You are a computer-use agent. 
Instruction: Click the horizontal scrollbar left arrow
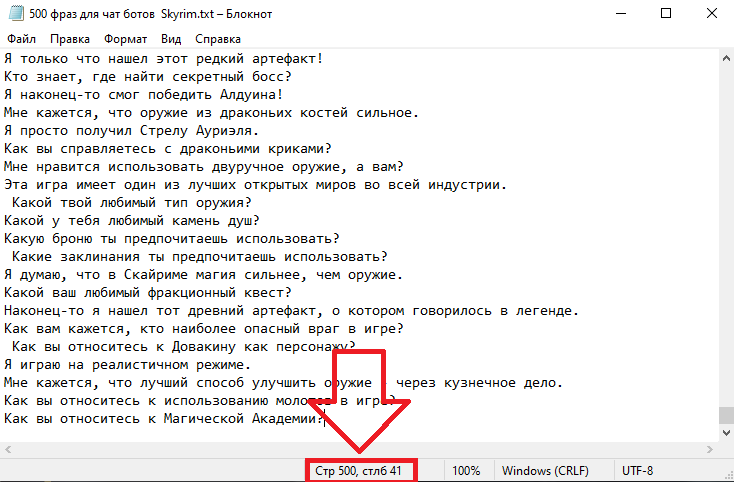click(8, 449)
